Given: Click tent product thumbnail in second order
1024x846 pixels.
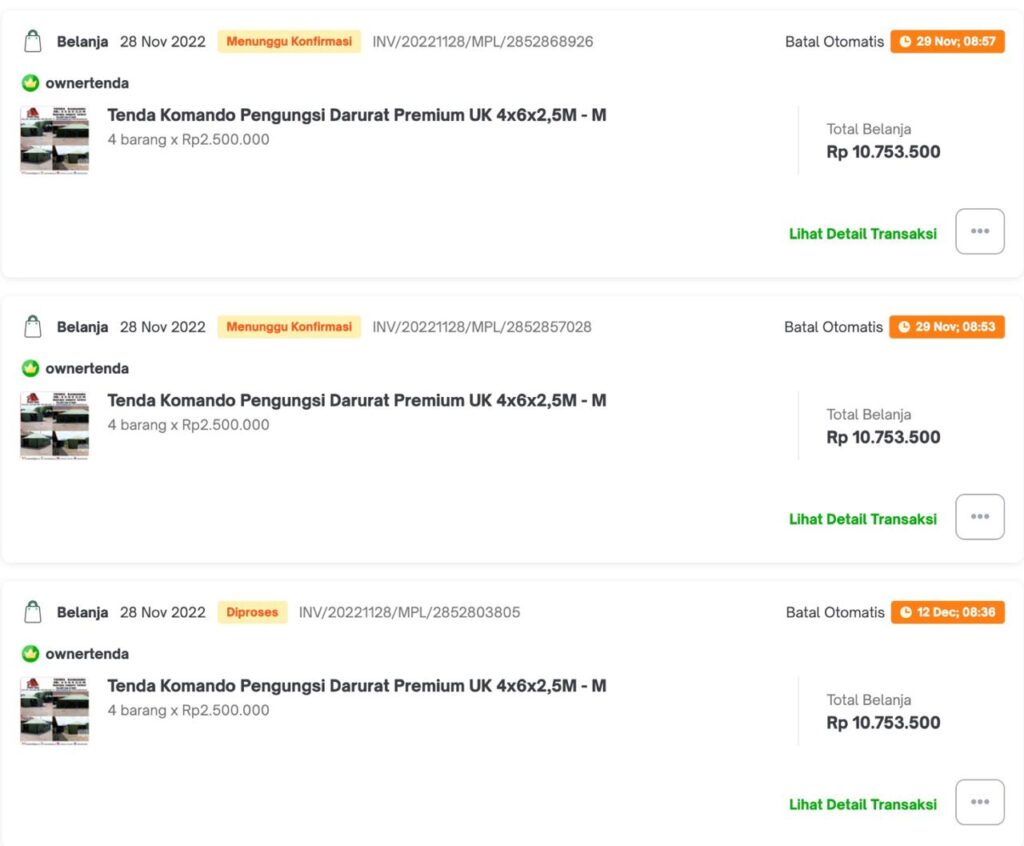Looking at the screenshot, I should click(x=55, y=425).
